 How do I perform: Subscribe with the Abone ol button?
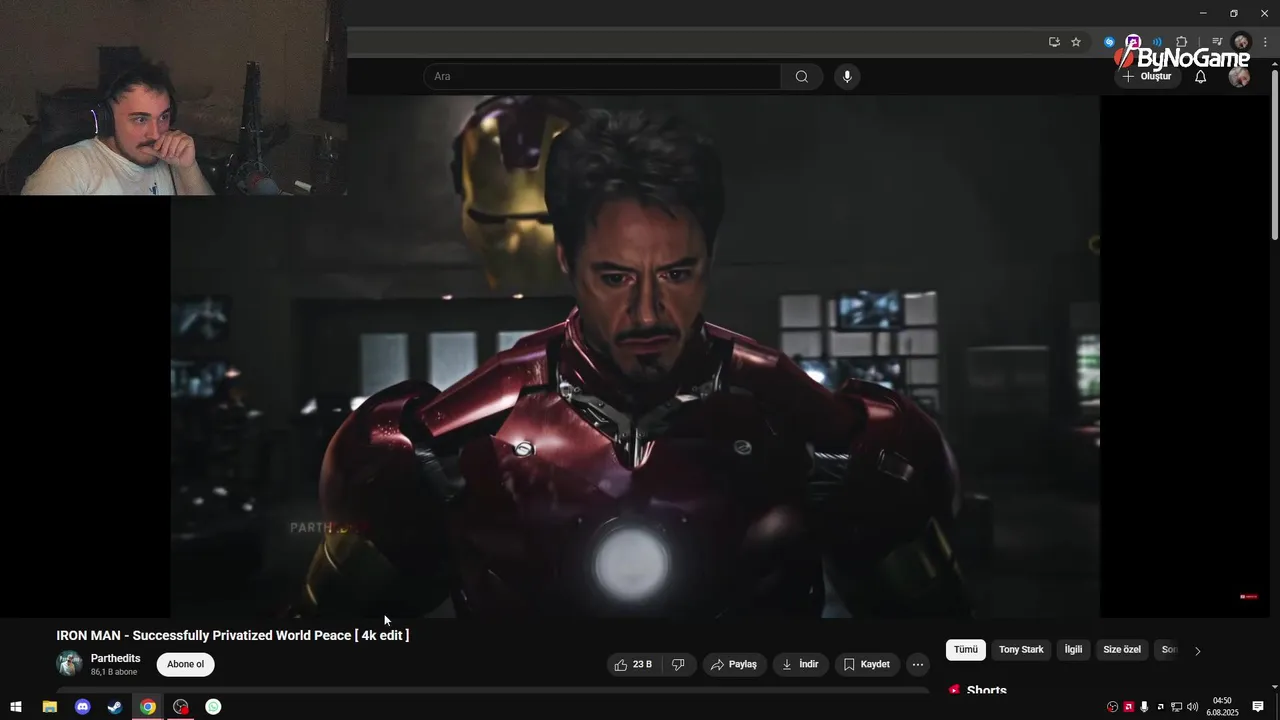tap(185, 664)
